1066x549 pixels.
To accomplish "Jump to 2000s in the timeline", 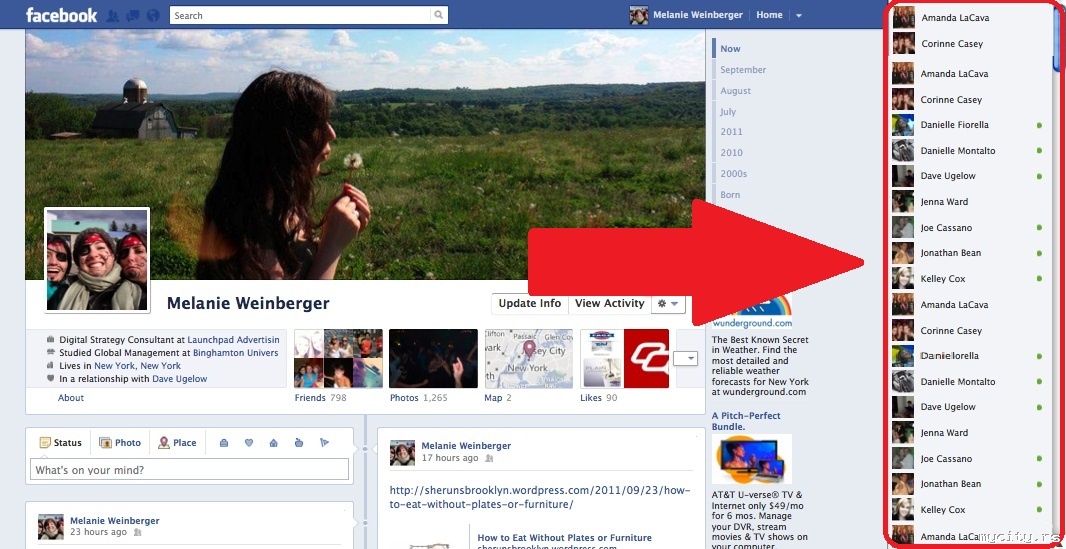I will (x=734, y=174).
